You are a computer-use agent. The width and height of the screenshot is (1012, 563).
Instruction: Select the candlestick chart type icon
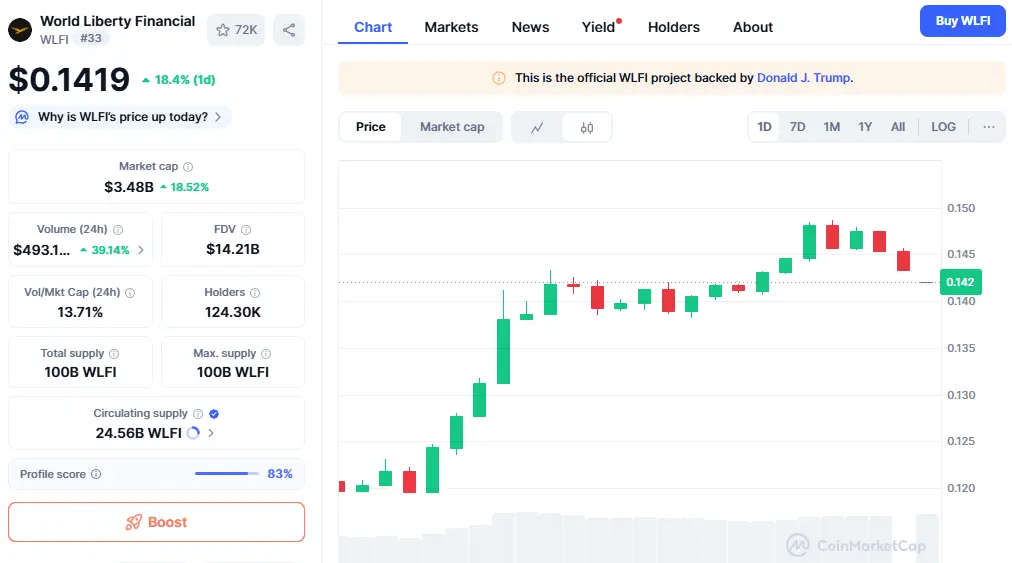(587, 127)
